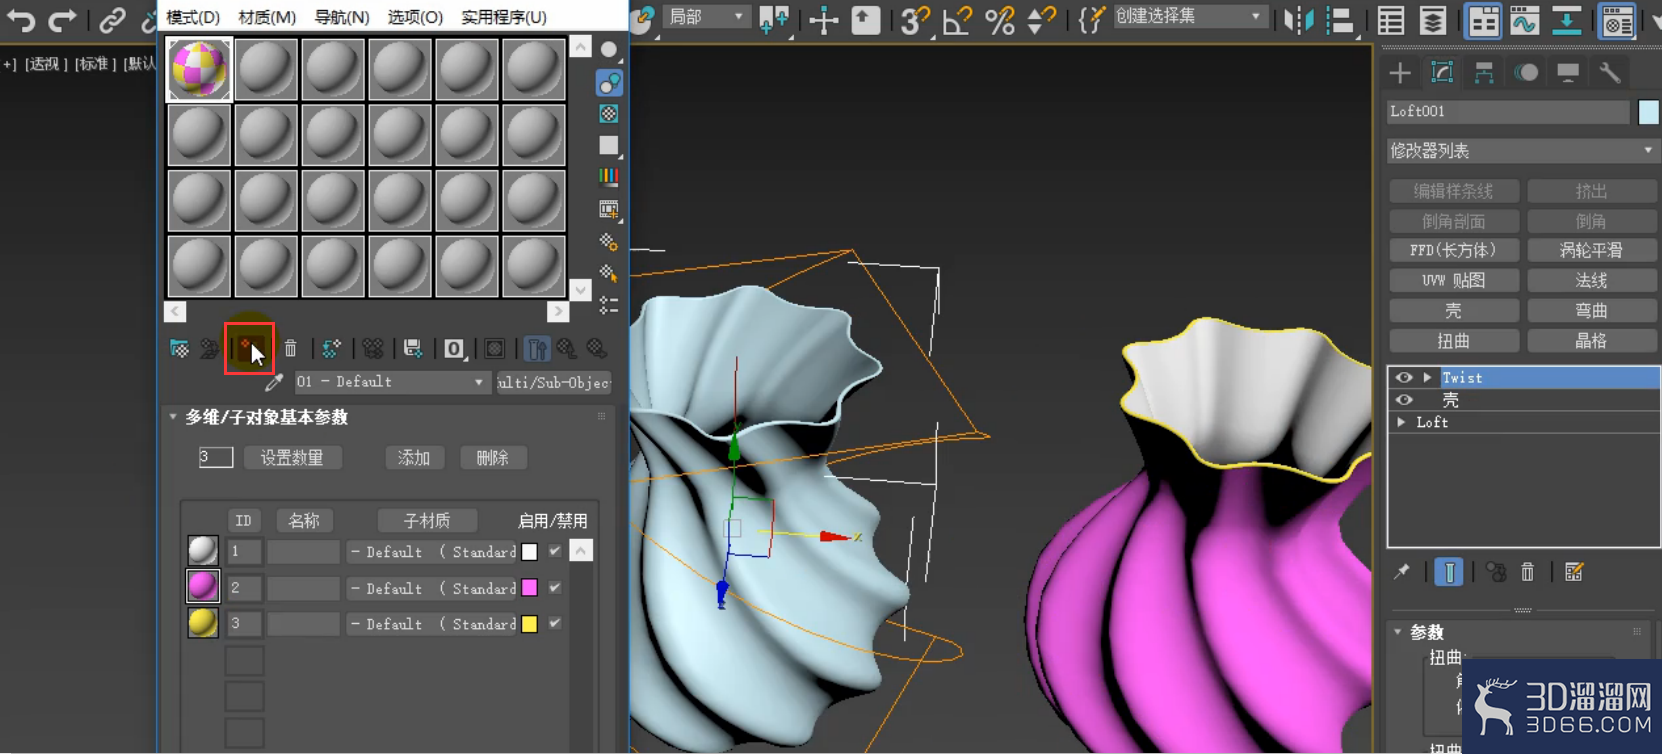This screenshot has width=1662, height=754.
Task: Open 实用程序(U) menu
Action: (504, 17)
